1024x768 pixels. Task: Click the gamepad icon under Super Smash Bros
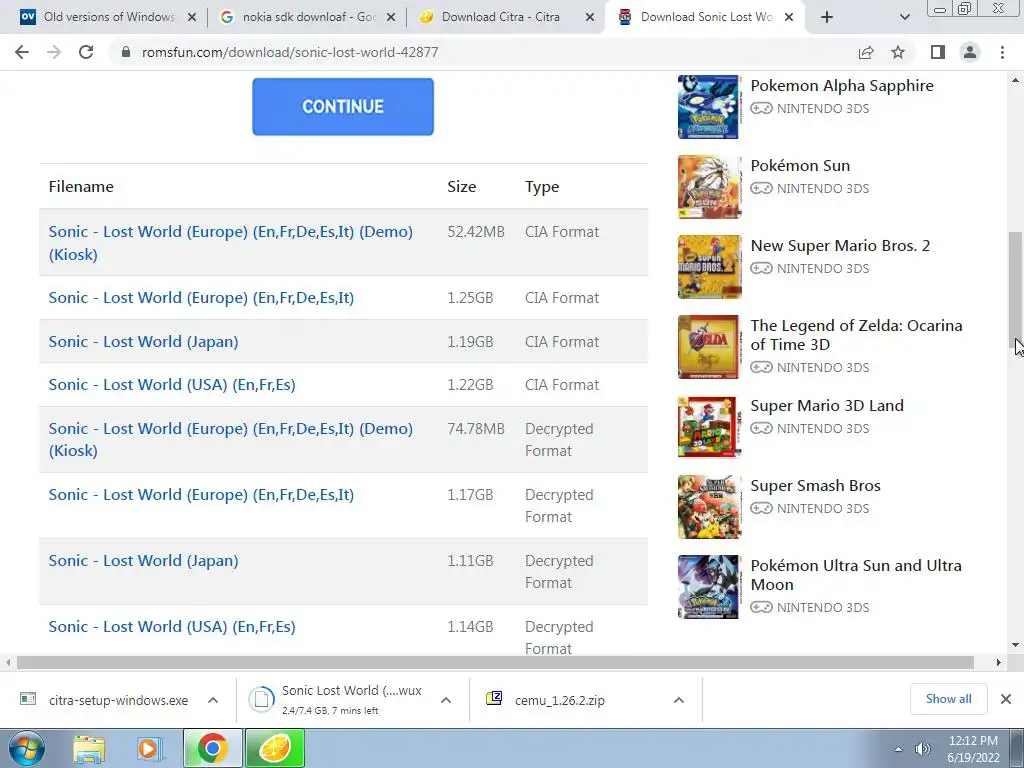pyautogui.click(x=761, y=508)
